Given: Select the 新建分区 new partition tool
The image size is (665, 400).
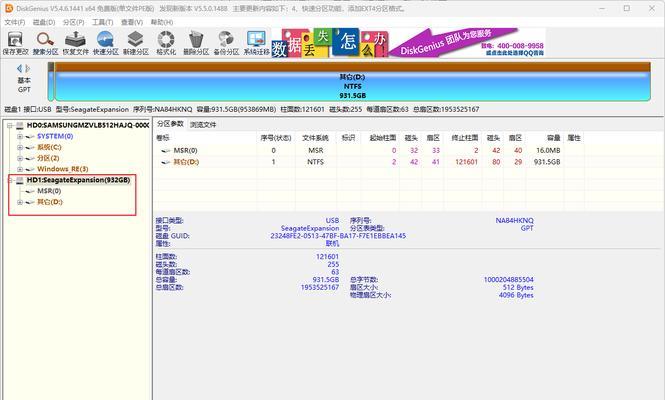Looking at the screenshot, I should 136,43.
